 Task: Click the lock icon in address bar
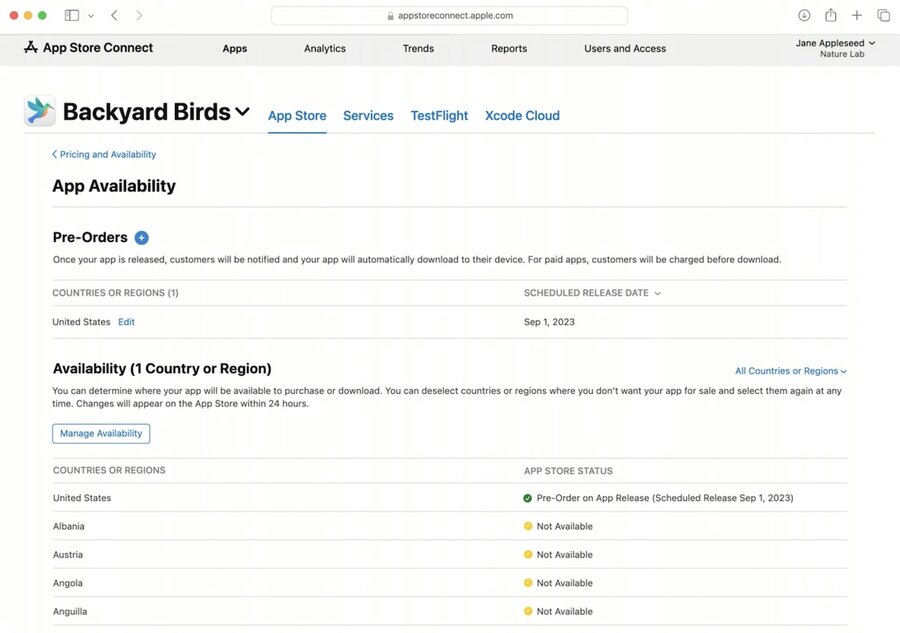click(390, 16)
